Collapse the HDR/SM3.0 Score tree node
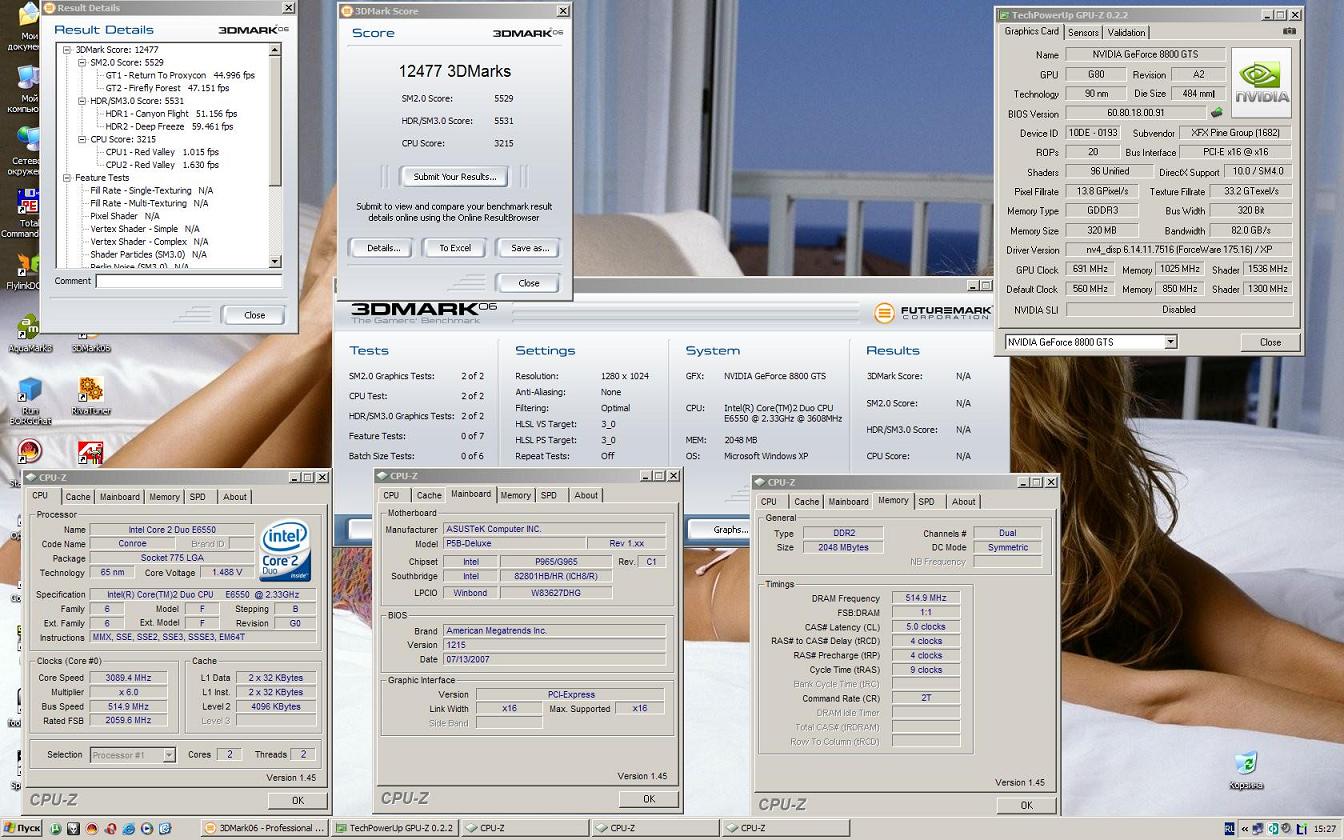The image size is (1344, 840). coord(82,101)
